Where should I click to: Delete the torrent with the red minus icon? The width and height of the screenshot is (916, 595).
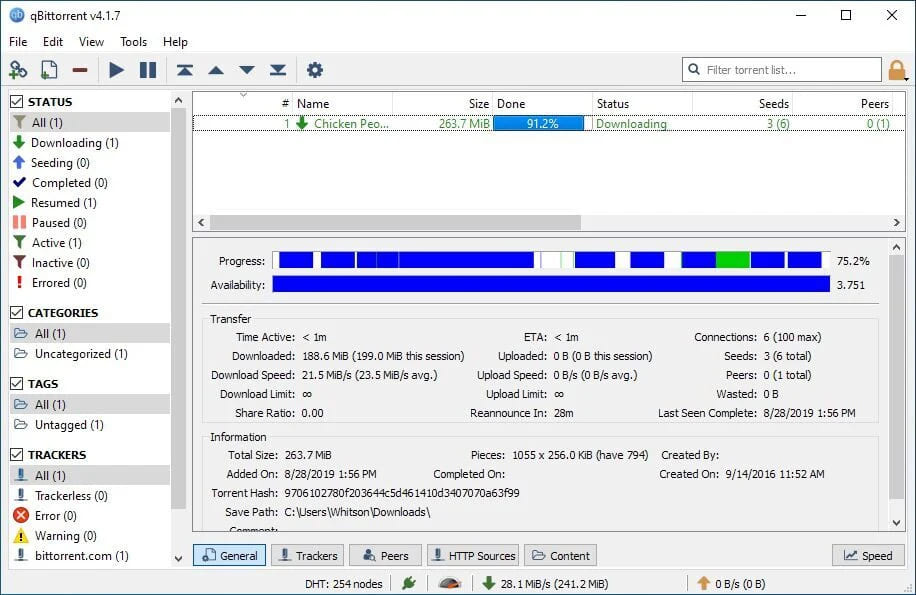coord(80,70)
